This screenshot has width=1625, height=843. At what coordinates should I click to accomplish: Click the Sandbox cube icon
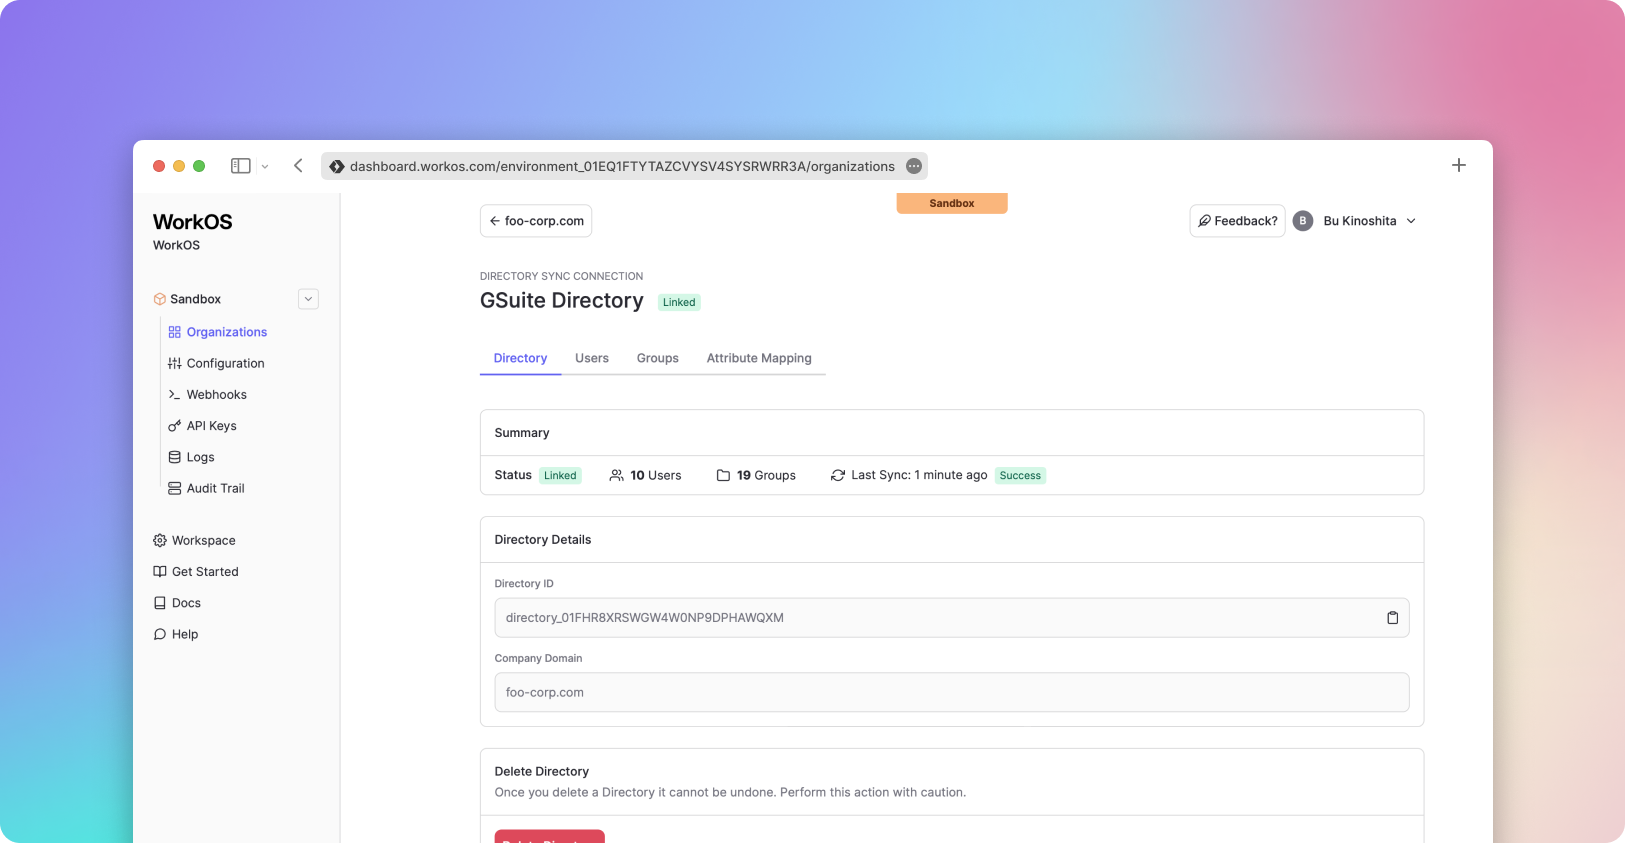(159, 299)
